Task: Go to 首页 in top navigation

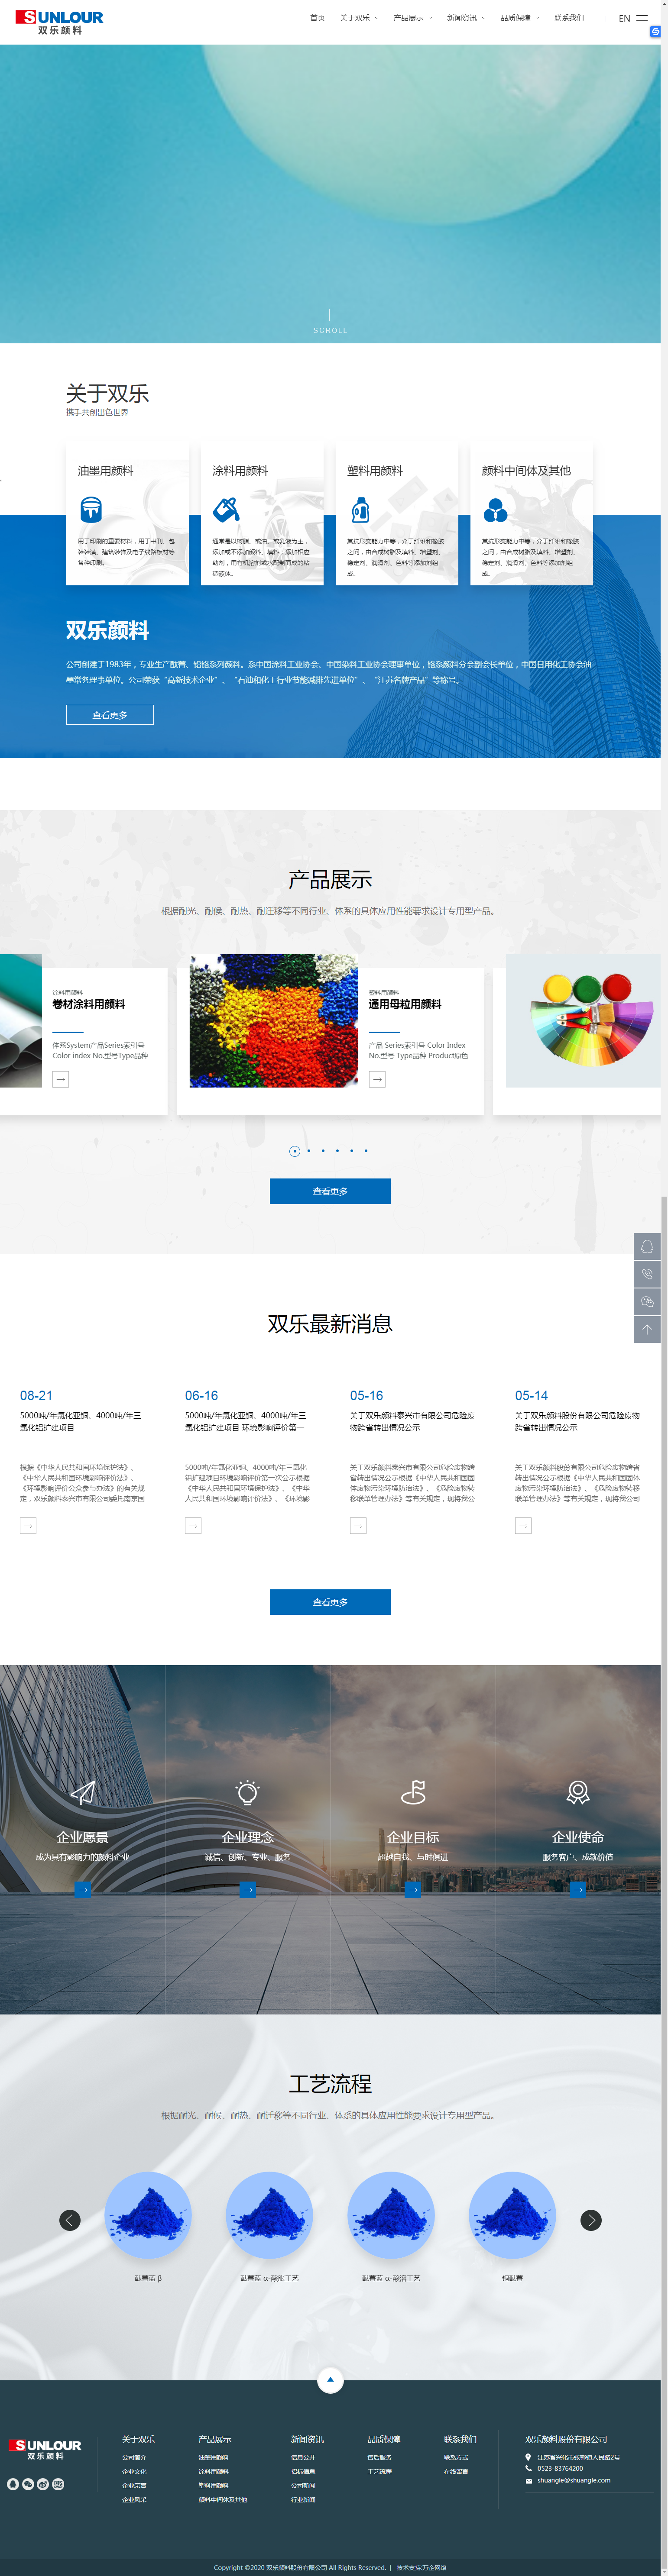Action: pyautogui.click(x=317, y=18)
